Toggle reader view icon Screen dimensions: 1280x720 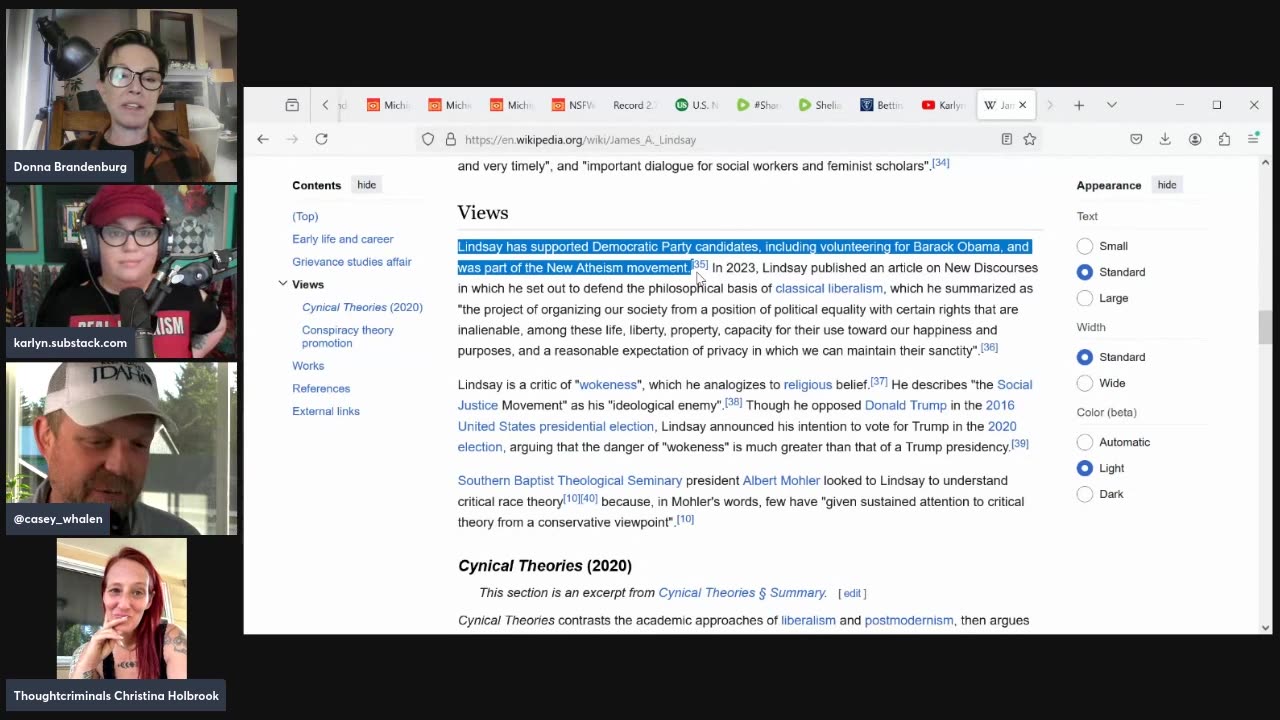1007,140
